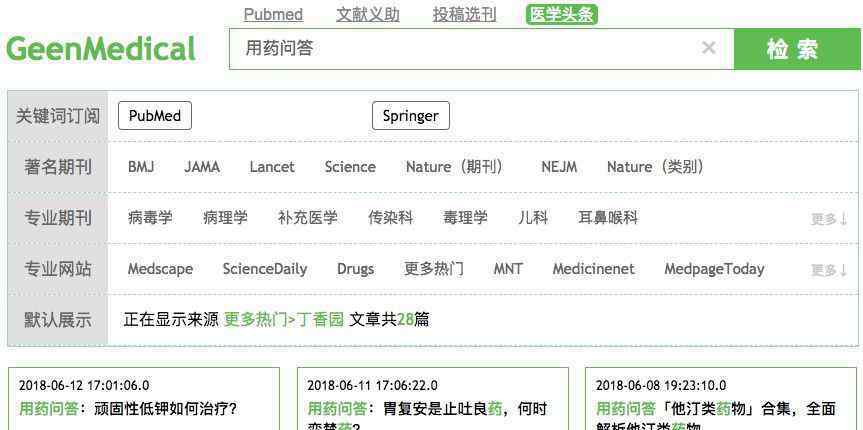863x430 pixels.
Task: Open the Pubmed tab
Action: tap(273, 14)
